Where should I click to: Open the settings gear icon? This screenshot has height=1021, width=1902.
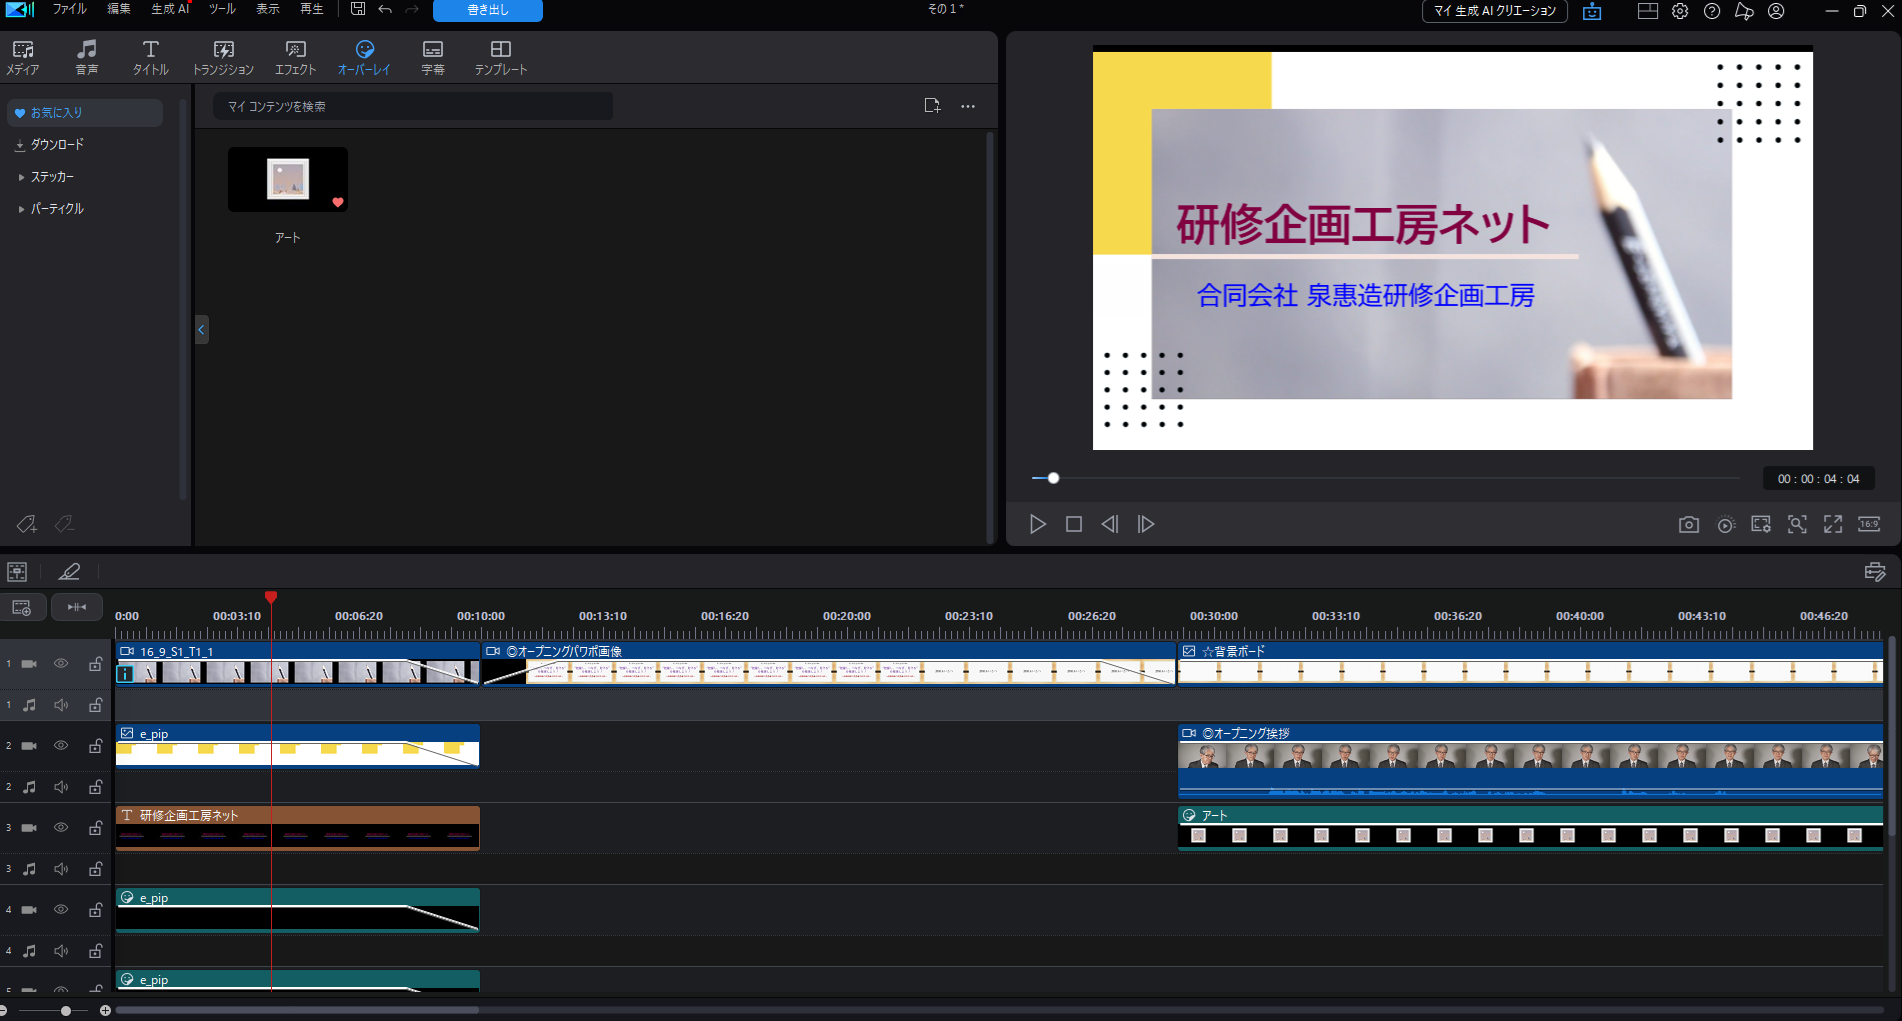1680,11
